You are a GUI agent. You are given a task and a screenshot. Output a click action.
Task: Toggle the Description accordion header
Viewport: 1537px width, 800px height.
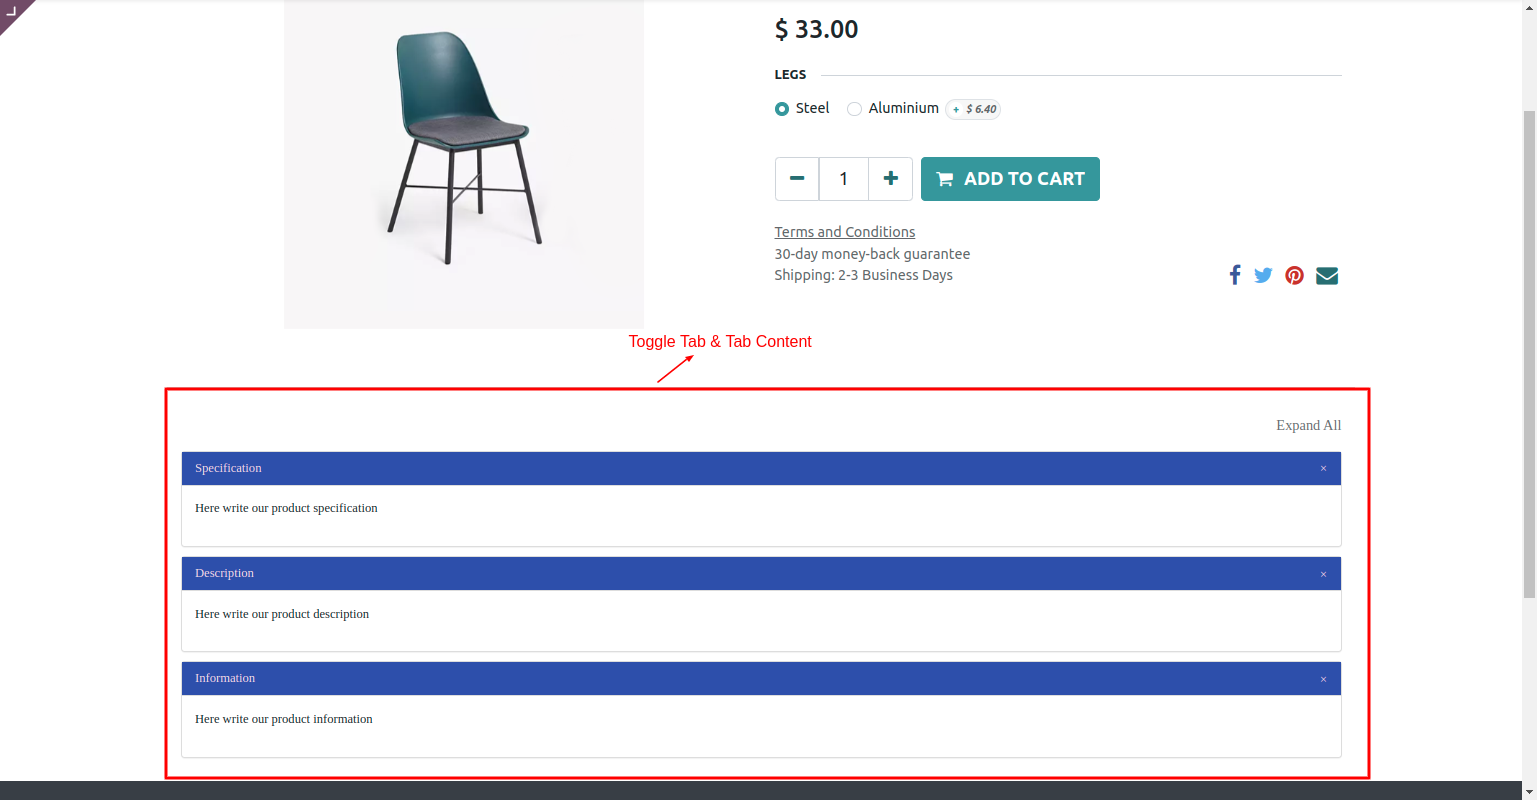point(761,574)
